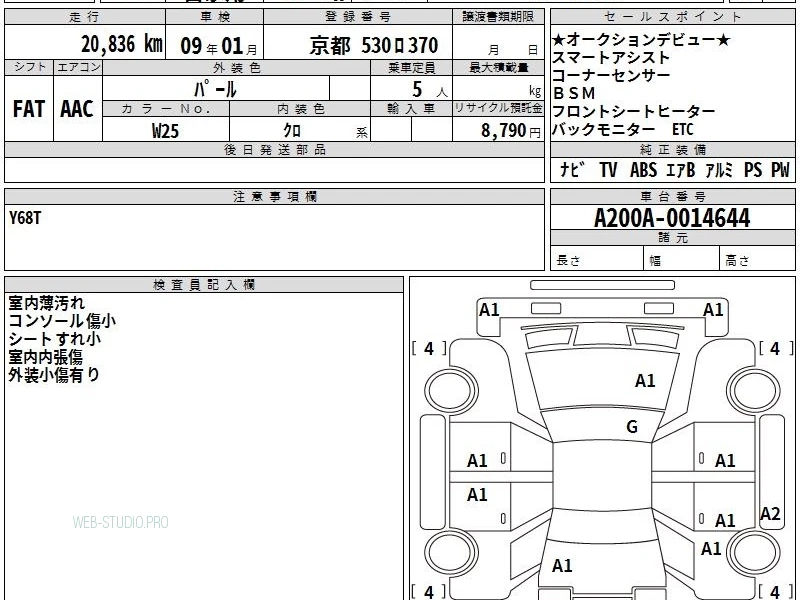800x600 pixels.
Task: Click the FAT shift value
Action: 29,109
